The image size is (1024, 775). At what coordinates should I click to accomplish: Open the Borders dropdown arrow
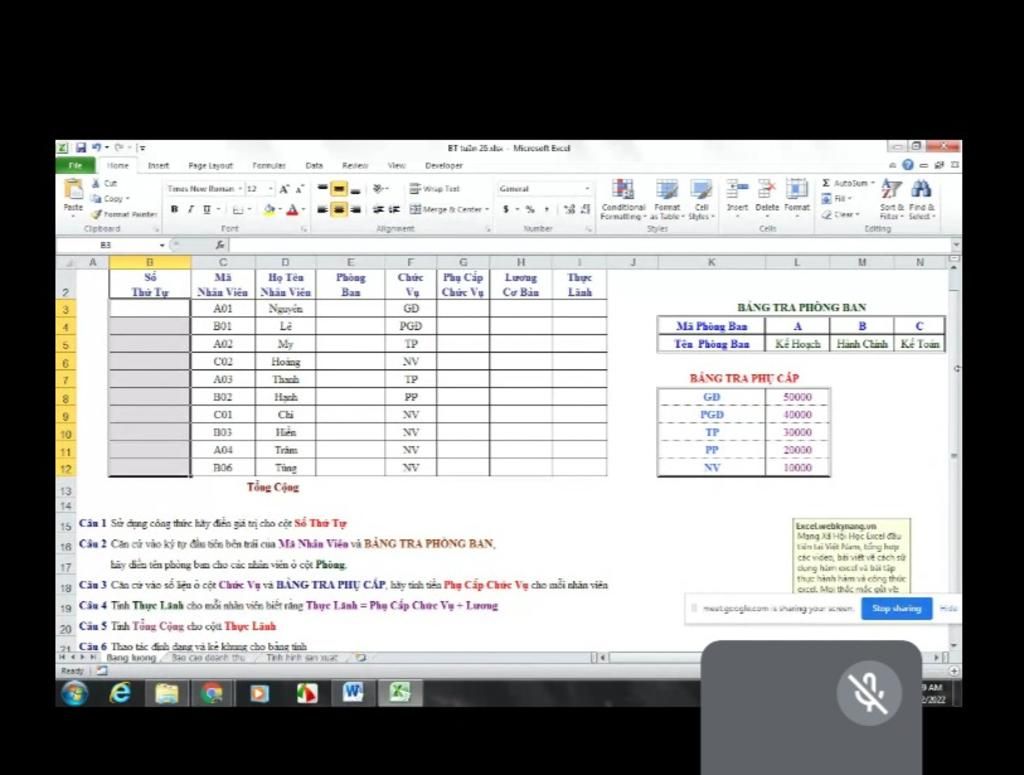coord(249,210)
